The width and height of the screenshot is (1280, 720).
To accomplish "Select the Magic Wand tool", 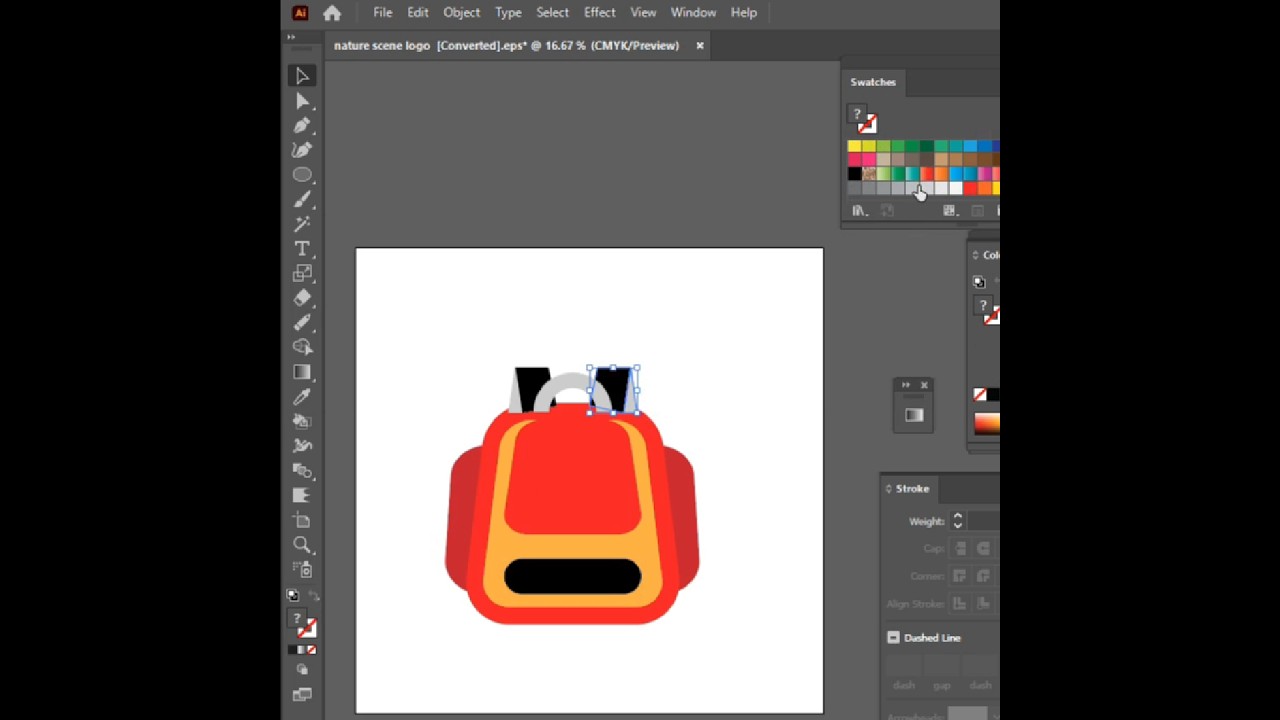I will (302, 224).
